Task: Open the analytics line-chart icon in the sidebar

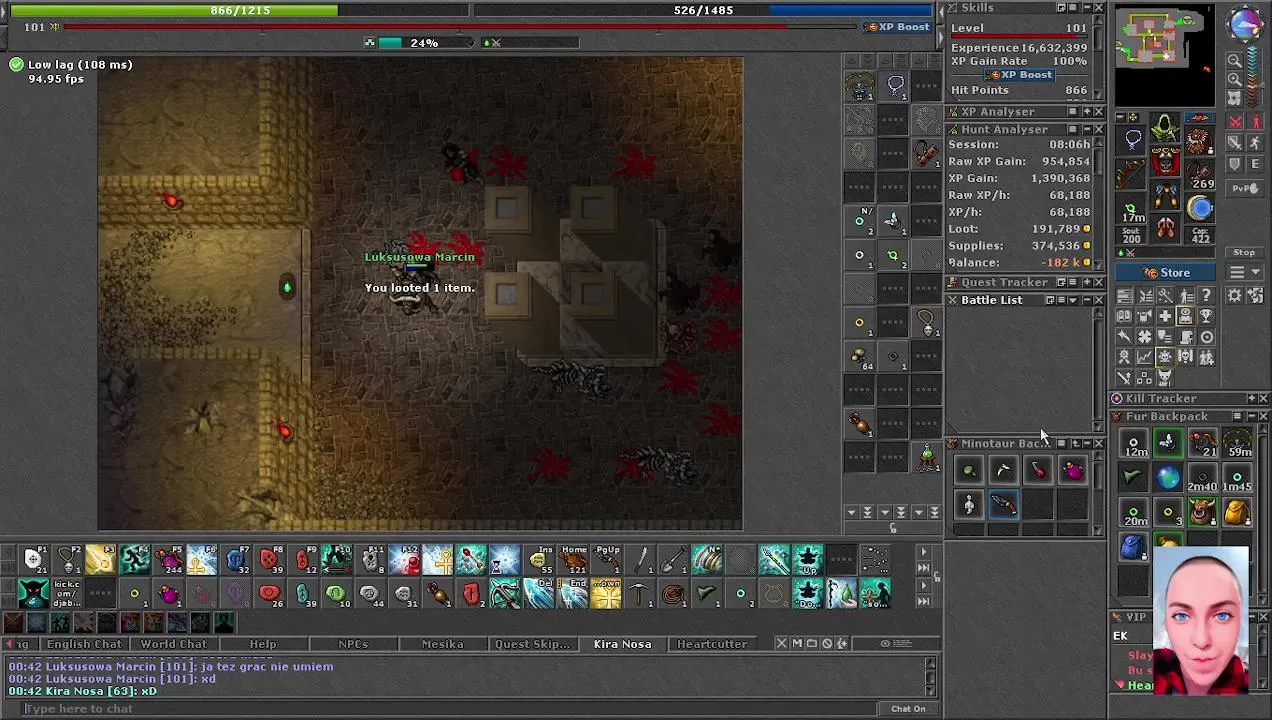Action: tap(1144, 358)
